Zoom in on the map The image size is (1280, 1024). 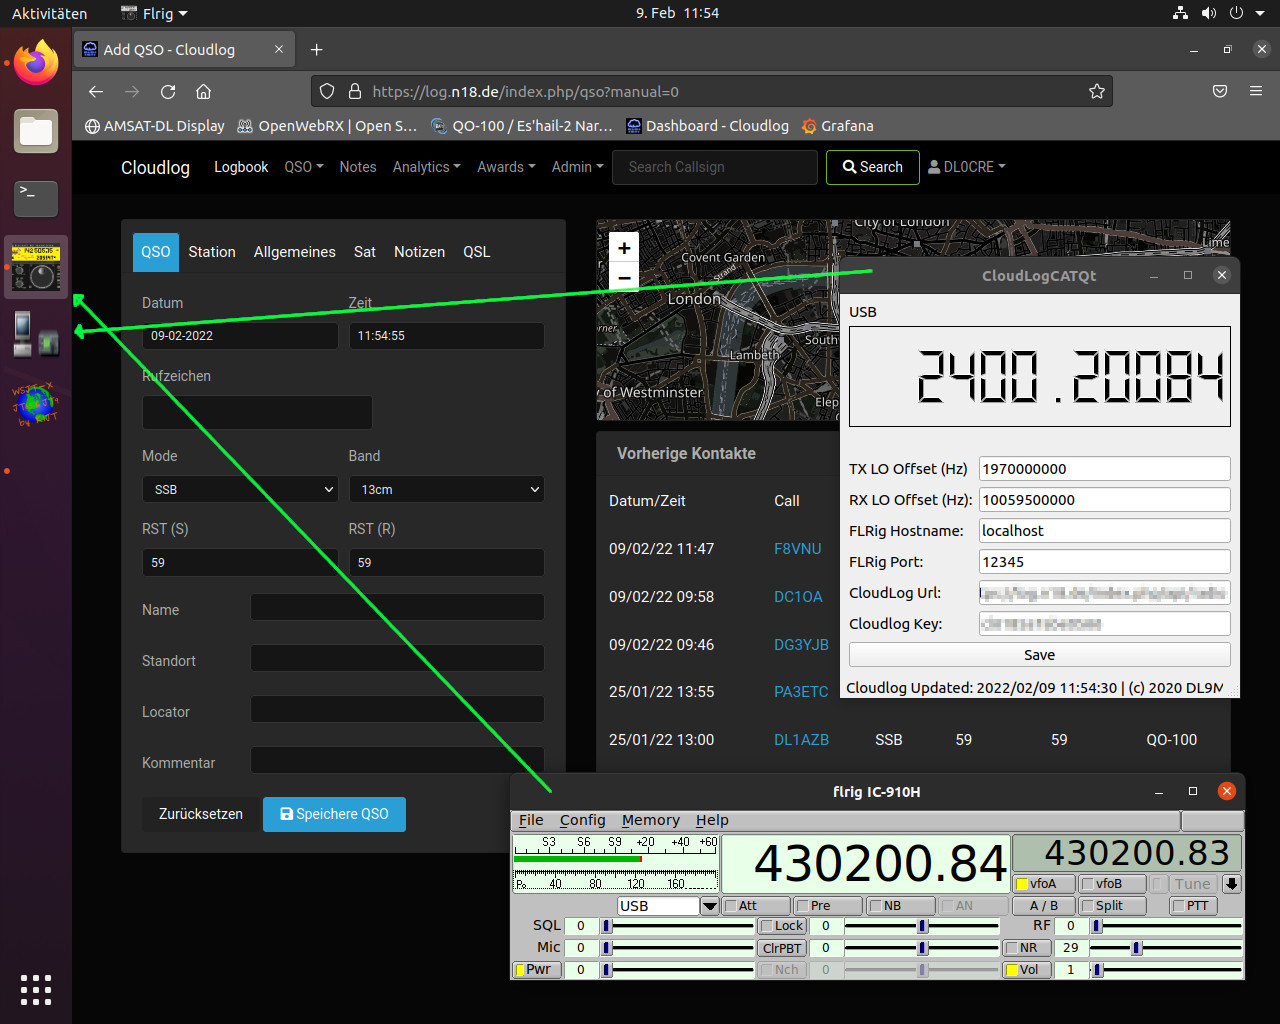coord(624,248)
